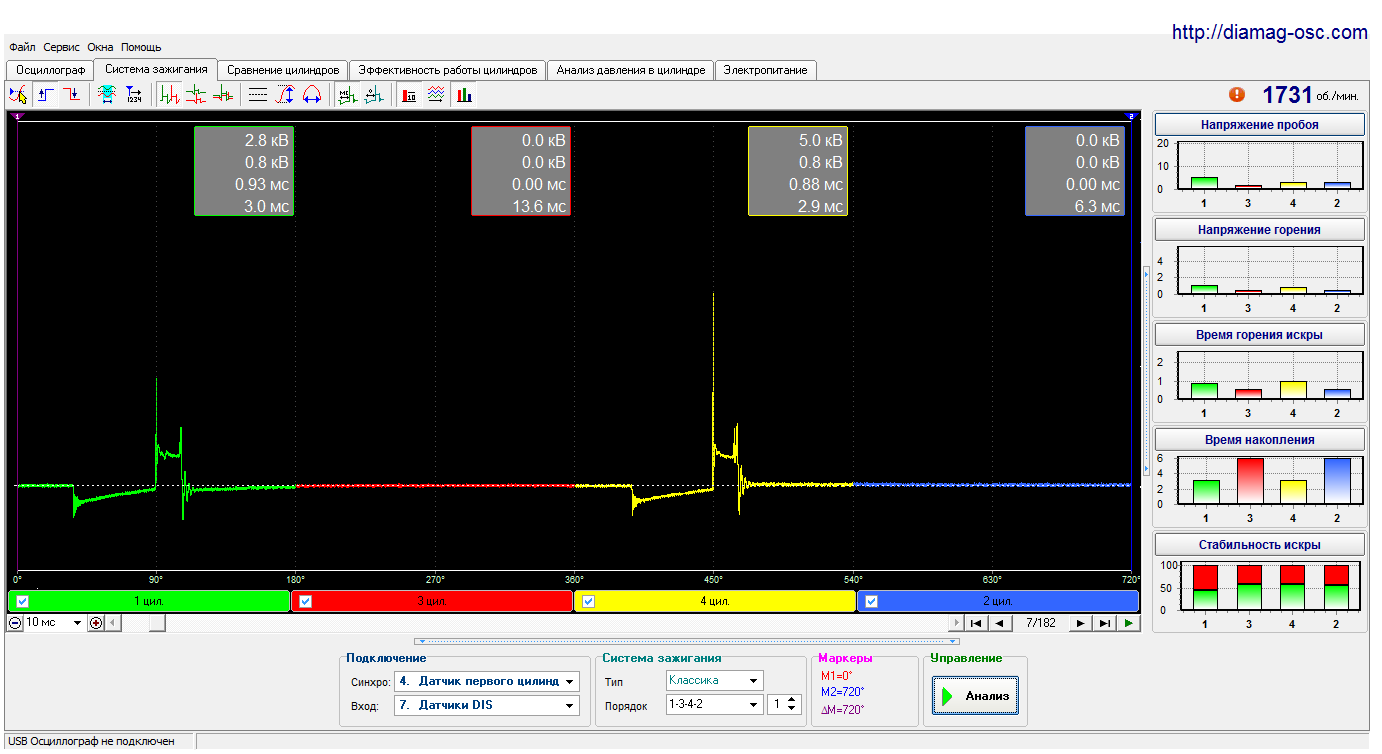Click the green cylinder 1 measurement box
Screen dimensions: 1382x754
tap(244, 171)
